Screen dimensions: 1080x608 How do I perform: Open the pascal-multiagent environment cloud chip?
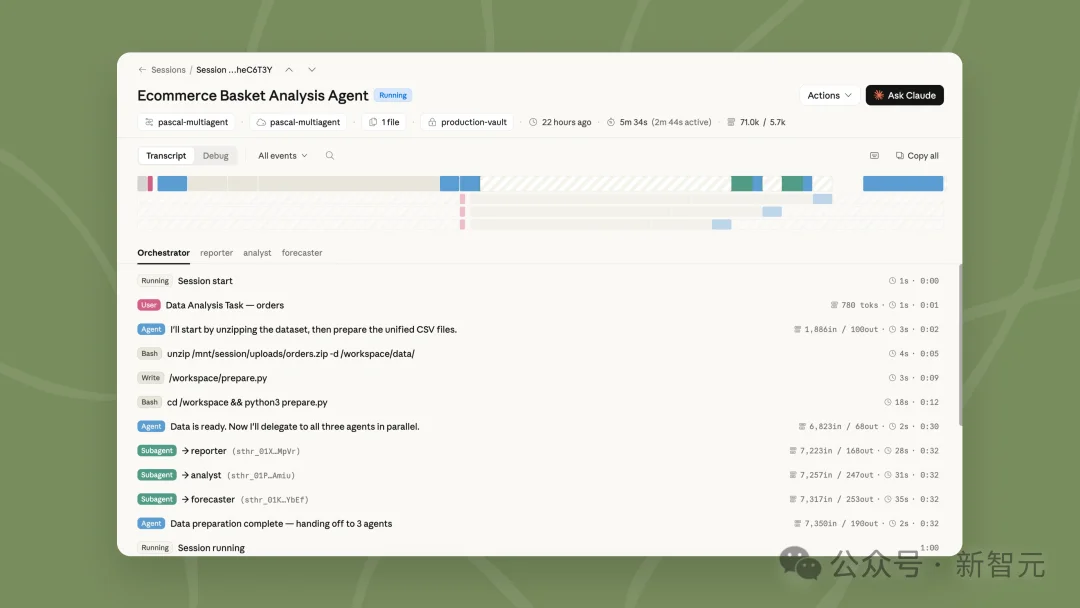coord(298,122)
